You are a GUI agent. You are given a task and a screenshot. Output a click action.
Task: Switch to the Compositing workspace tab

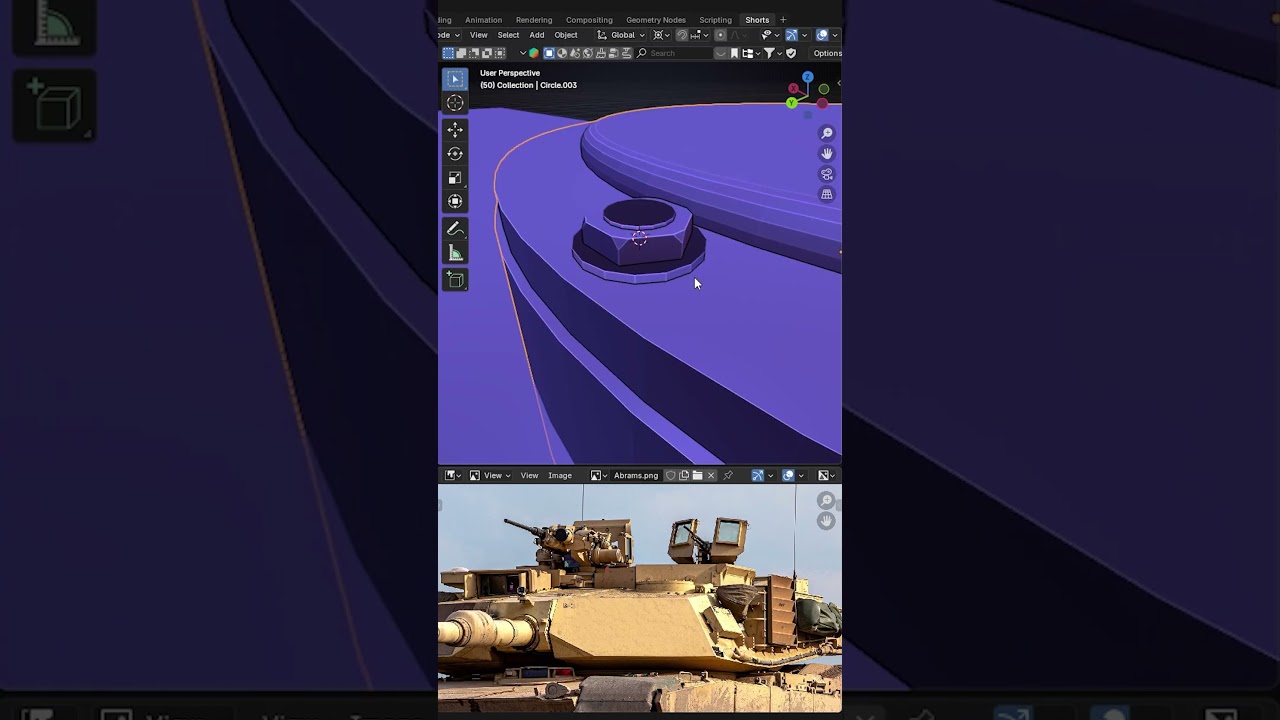click(589, 20)
